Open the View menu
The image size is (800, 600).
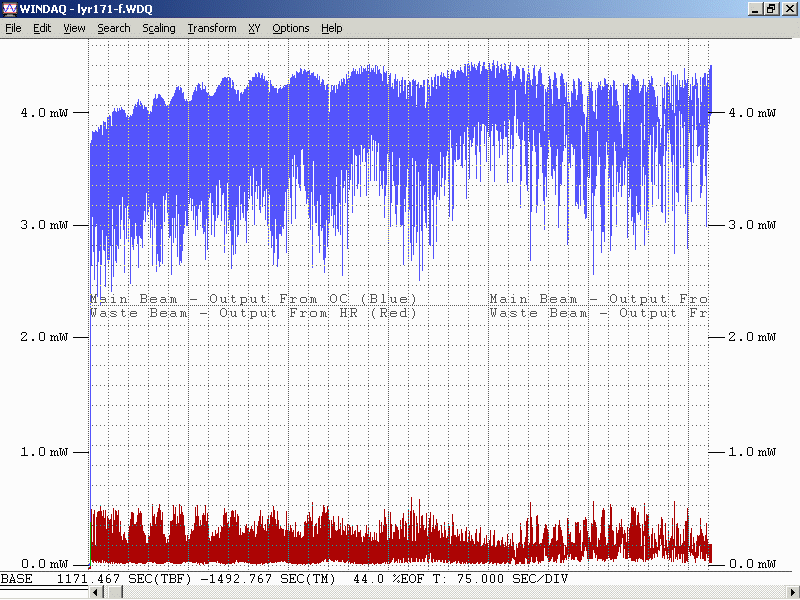click(74, 28)
